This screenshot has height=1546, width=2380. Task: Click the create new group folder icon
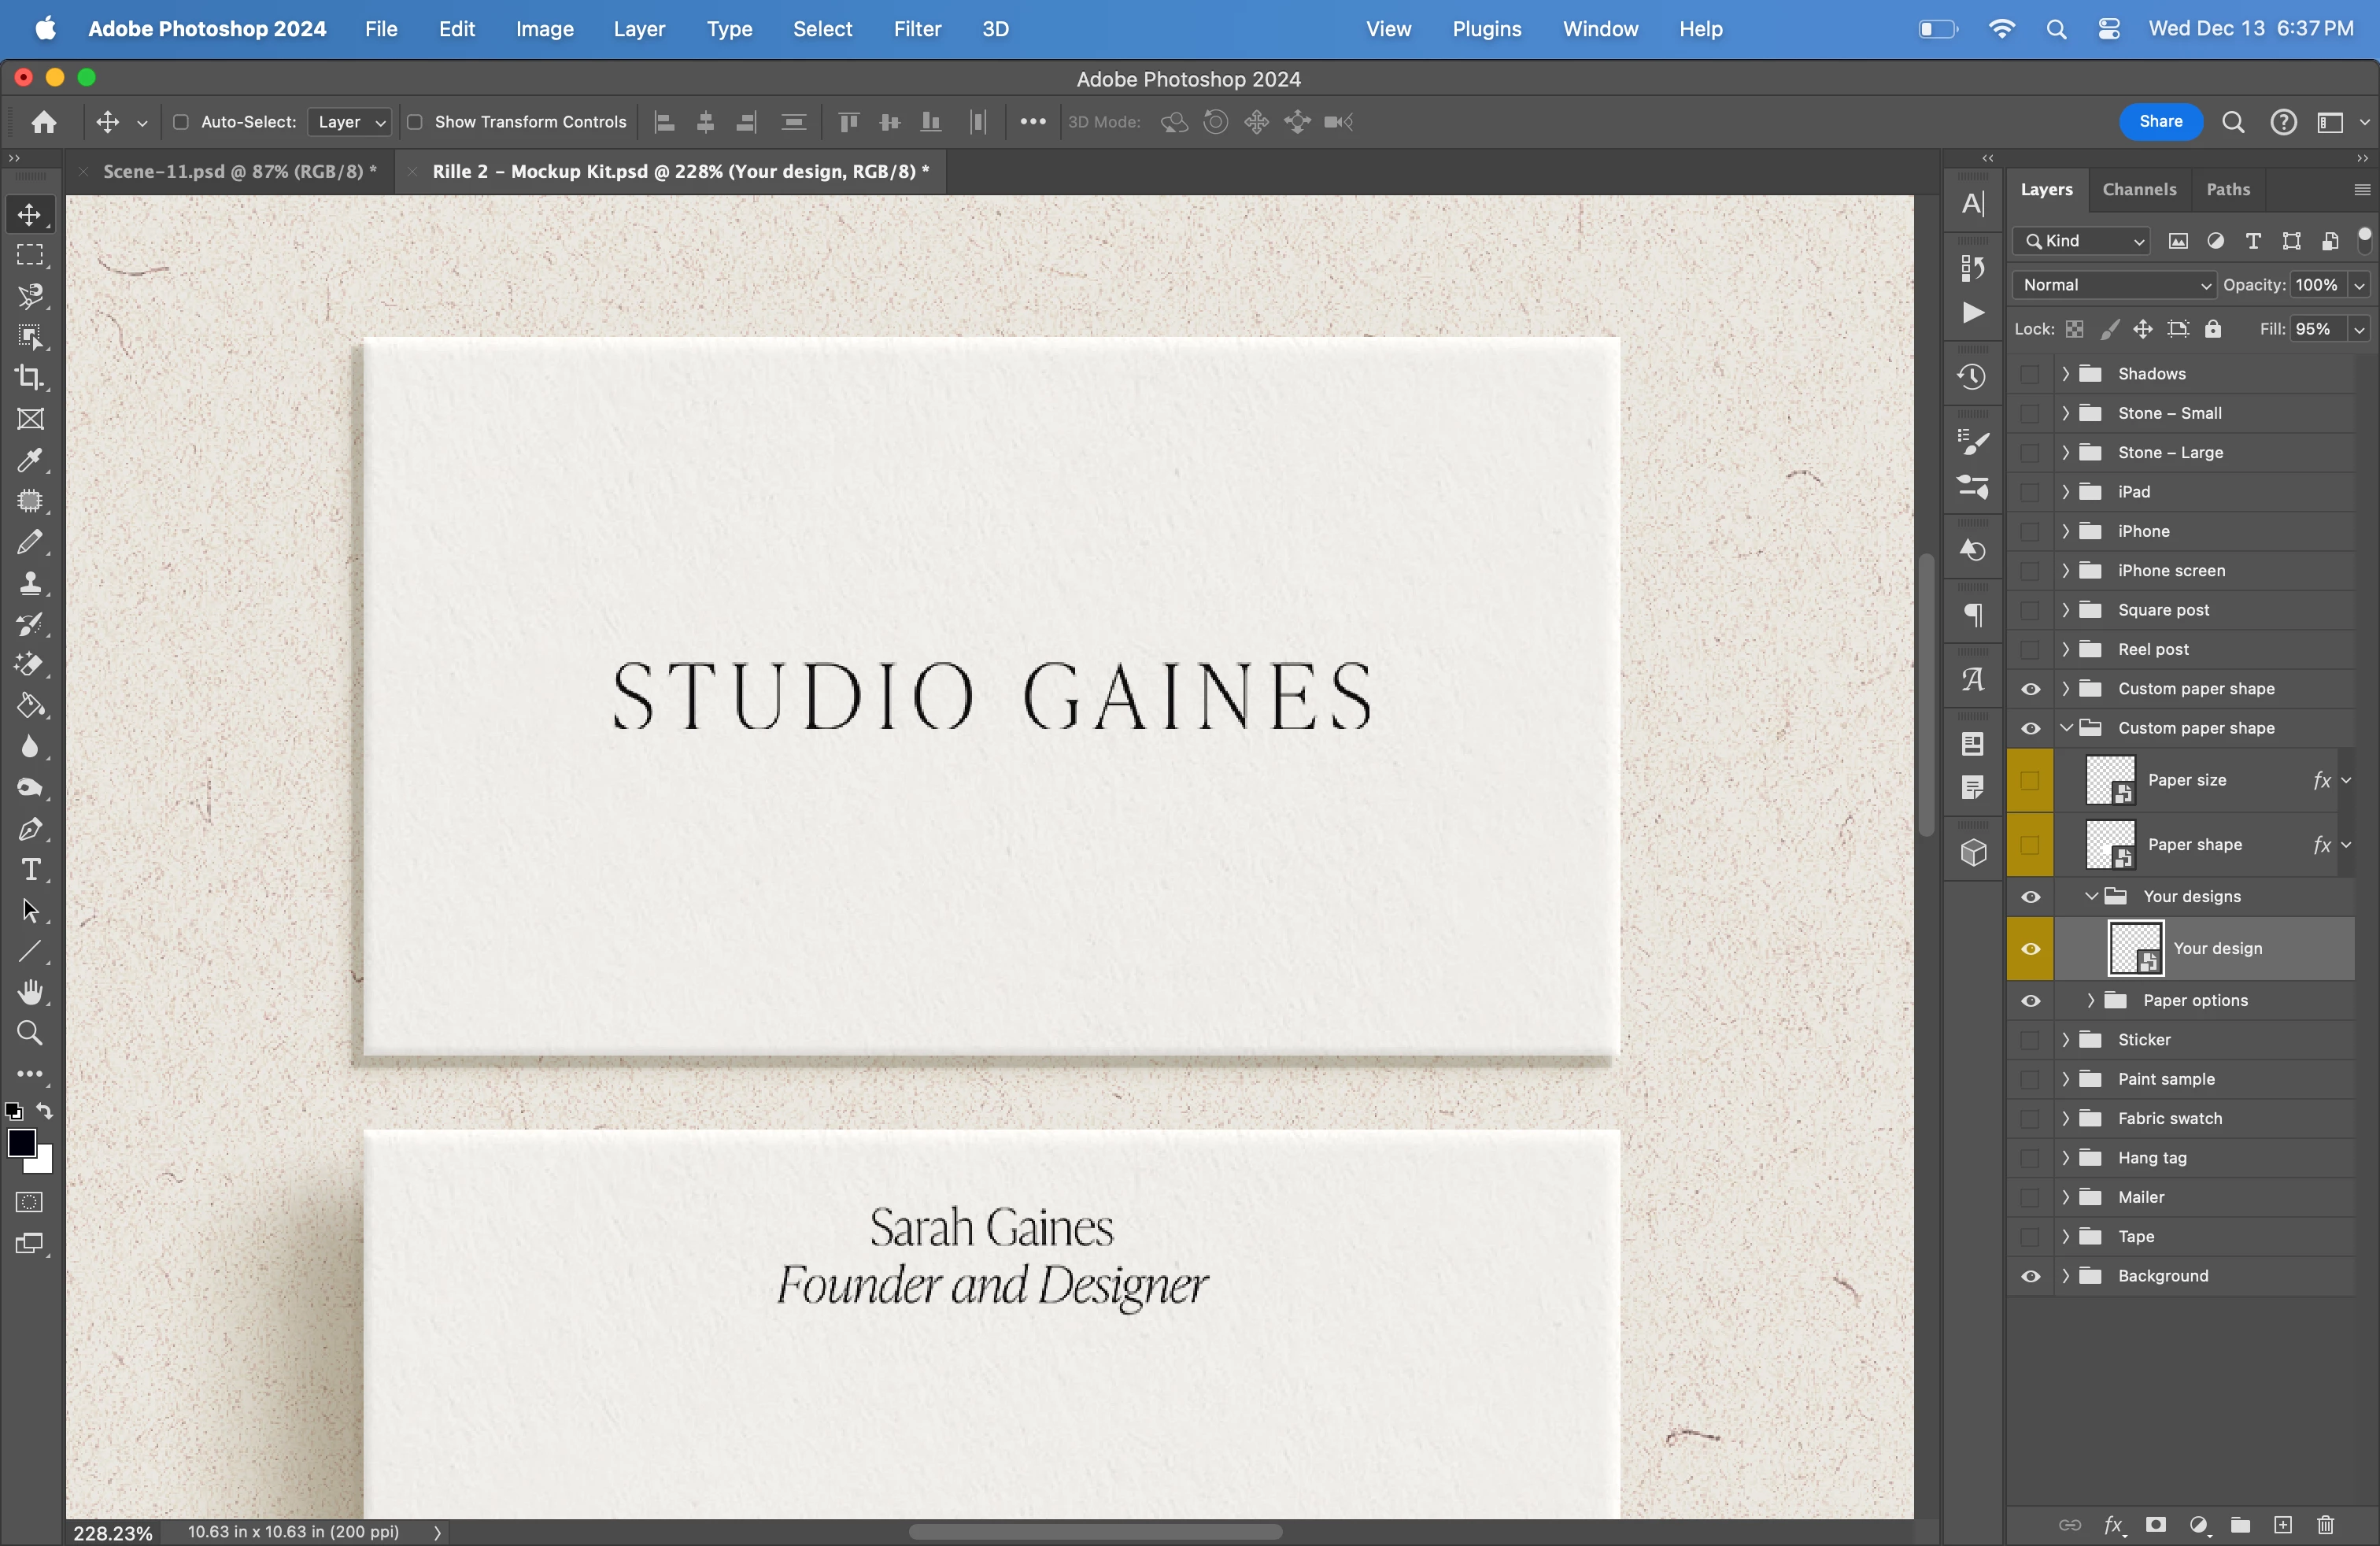click(2240, 1525)
